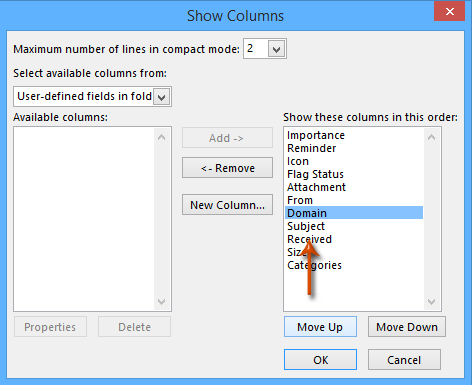This screenshot has width=472, height=385.
Task: Click the <- Remove button
Action: [x=227, y=168]
